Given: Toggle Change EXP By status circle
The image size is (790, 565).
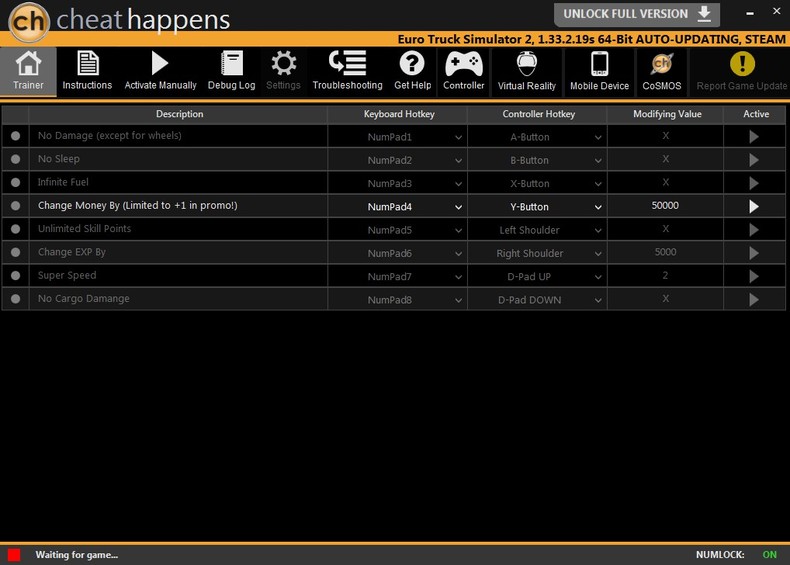Looking at the screenshot, I should pyautogui.click(x=16, y=252).
